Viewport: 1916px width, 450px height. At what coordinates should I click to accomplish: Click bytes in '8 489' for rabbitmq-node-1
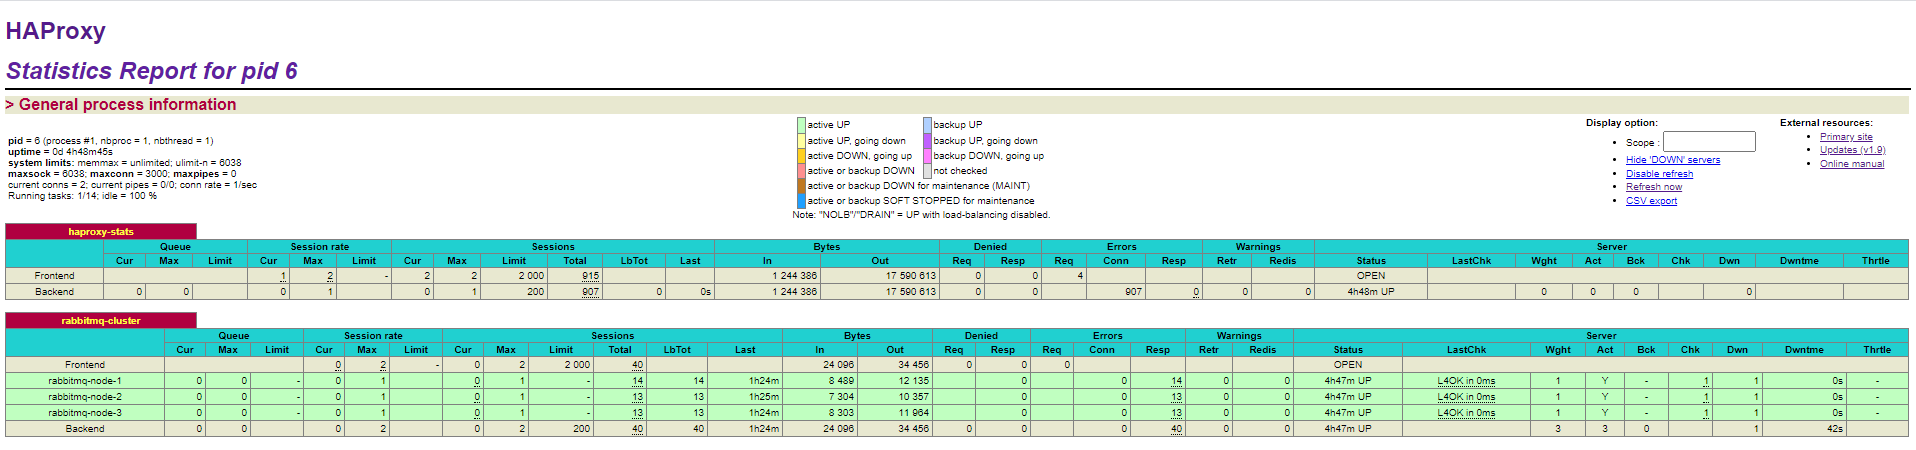[841, 381]
